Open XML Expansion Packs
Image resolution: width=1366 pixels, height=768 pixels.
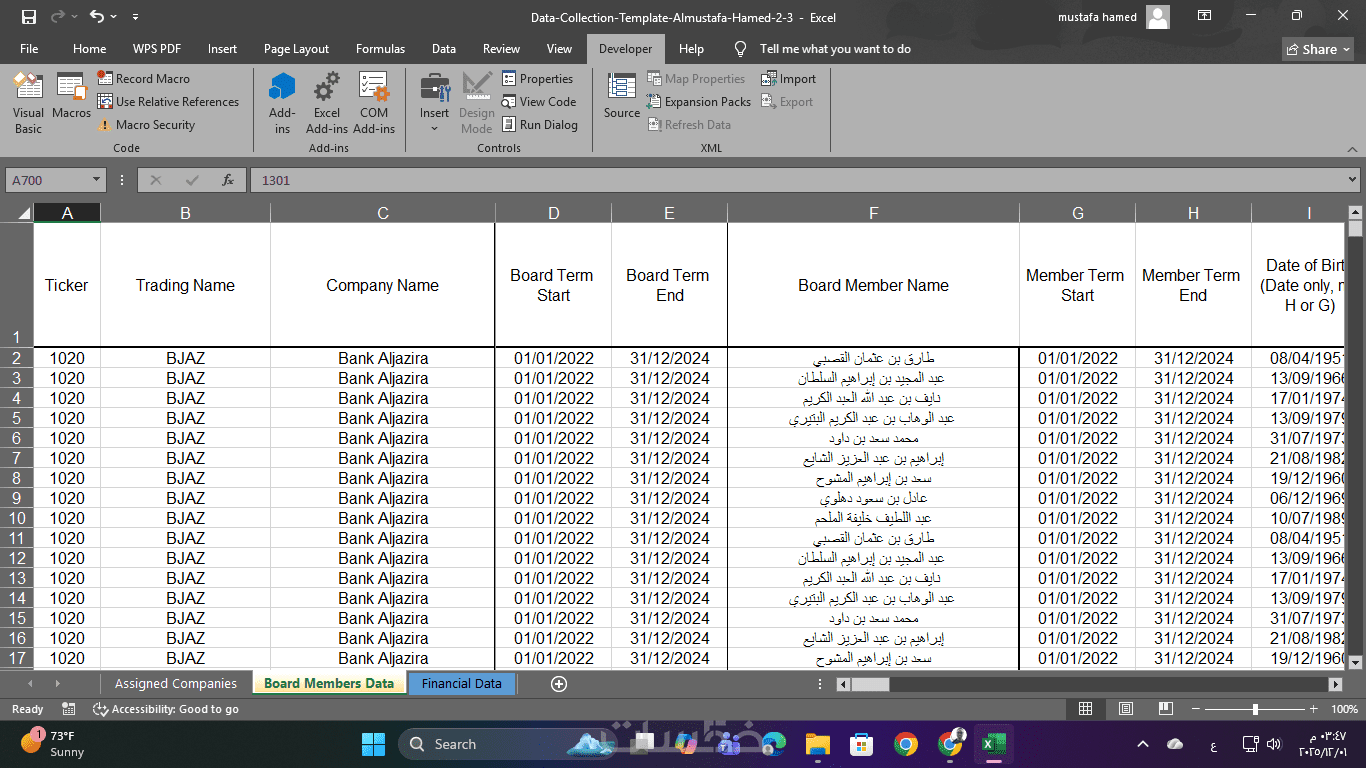coord(698,102)
